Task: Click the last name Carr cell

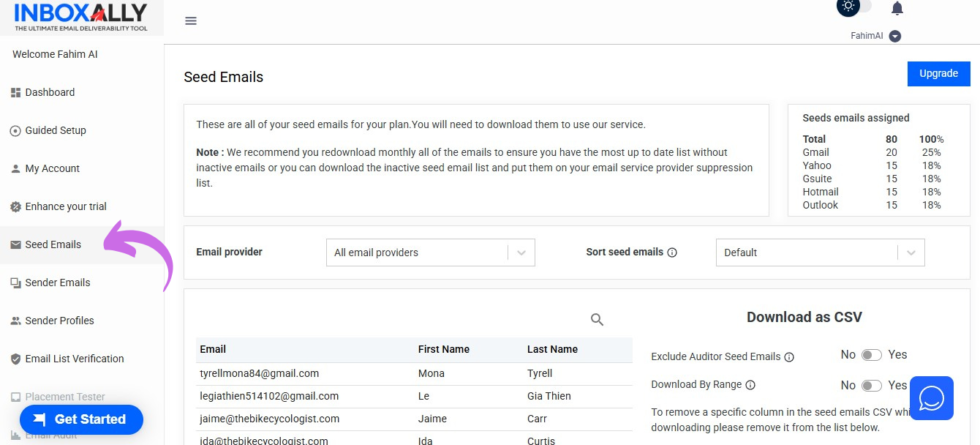Action: [x=537, y=419]
